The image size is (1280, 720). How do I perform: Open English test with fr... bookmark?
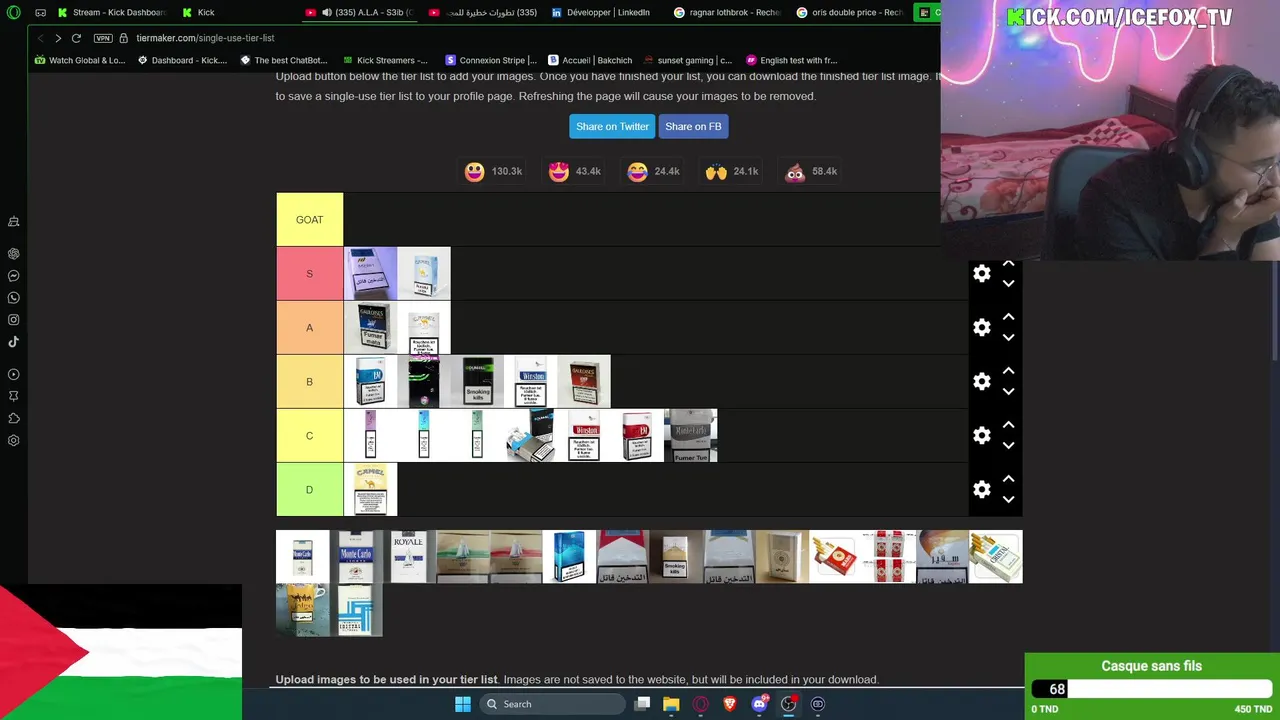coord(791,60)
